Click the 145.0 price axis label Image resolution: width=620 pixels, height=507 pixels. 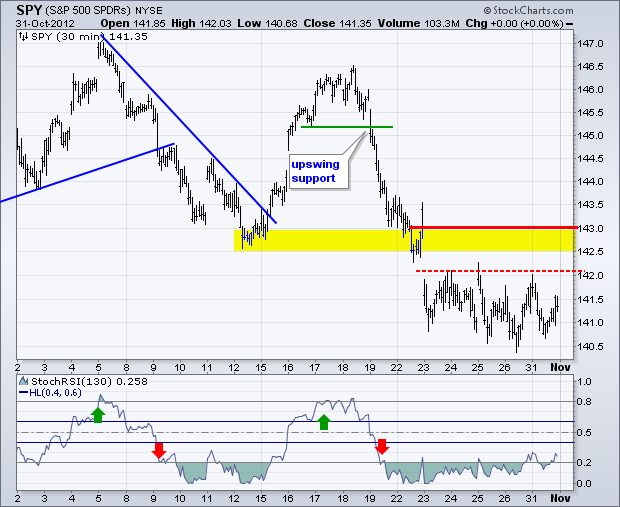click(590, 136)
